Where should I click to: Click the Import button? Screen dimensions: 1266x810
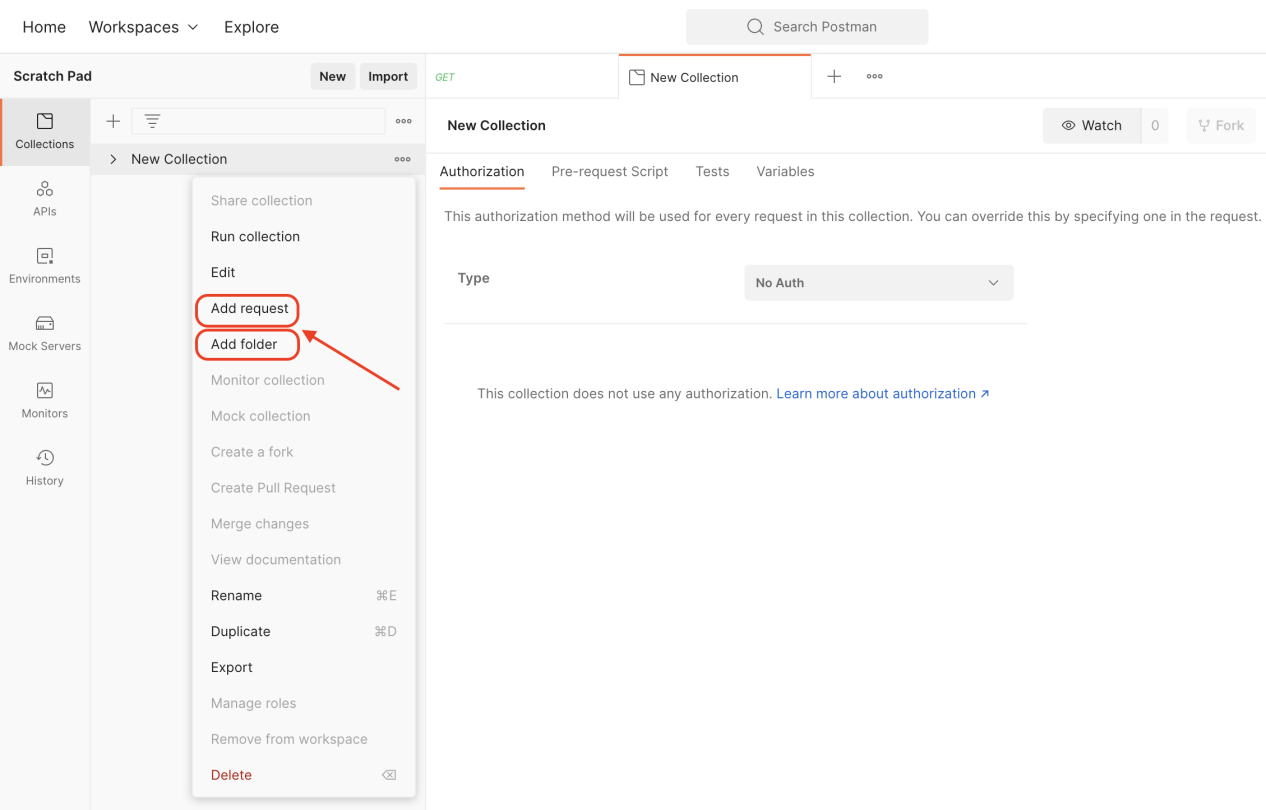click(x=388, y=76)
